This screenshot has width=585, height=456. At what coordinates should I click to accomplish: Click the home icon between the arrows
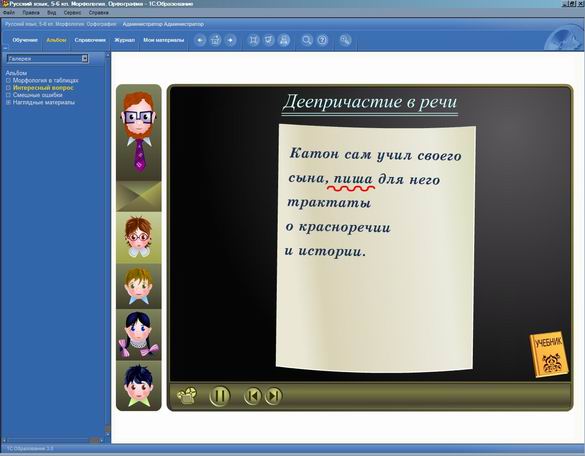[x=215, y=40]
